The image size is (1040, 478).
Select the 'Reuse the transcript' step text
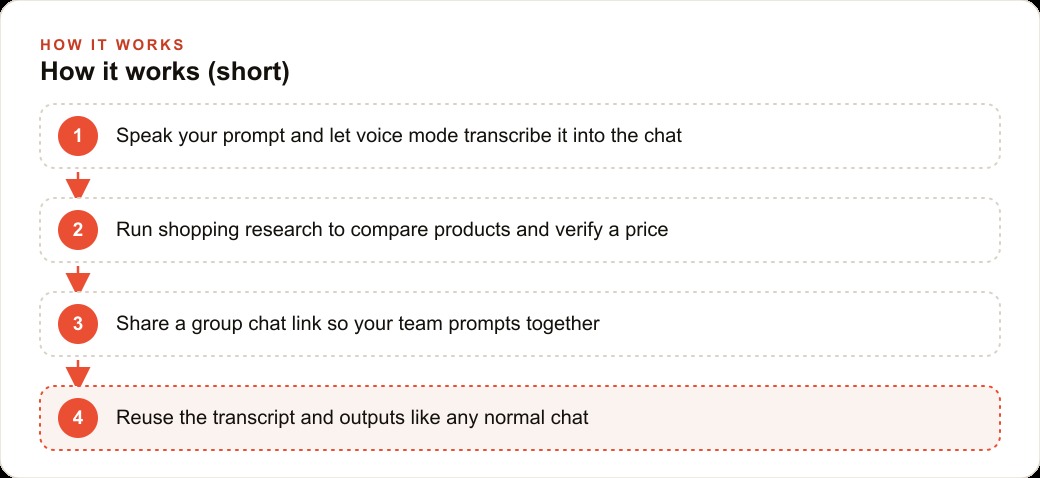coord(352,418)
